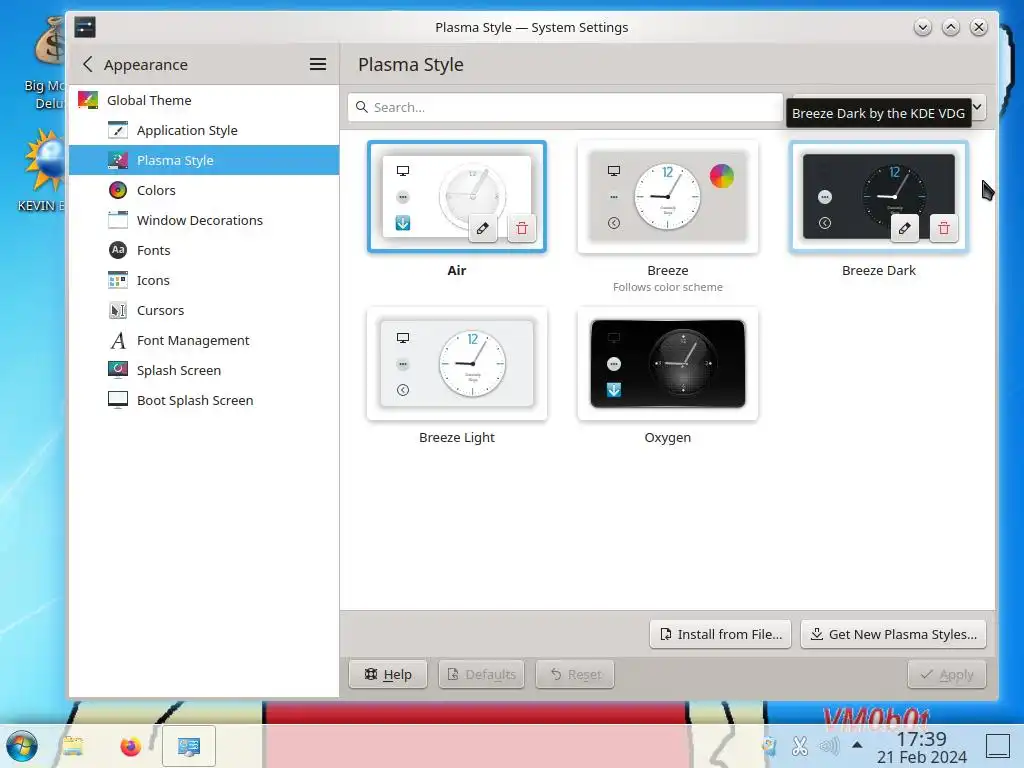Viewport: 1024px width, 768px height.
Task: Select the Breeze plasma style thumbnail
Action: [x=667, y=197]
